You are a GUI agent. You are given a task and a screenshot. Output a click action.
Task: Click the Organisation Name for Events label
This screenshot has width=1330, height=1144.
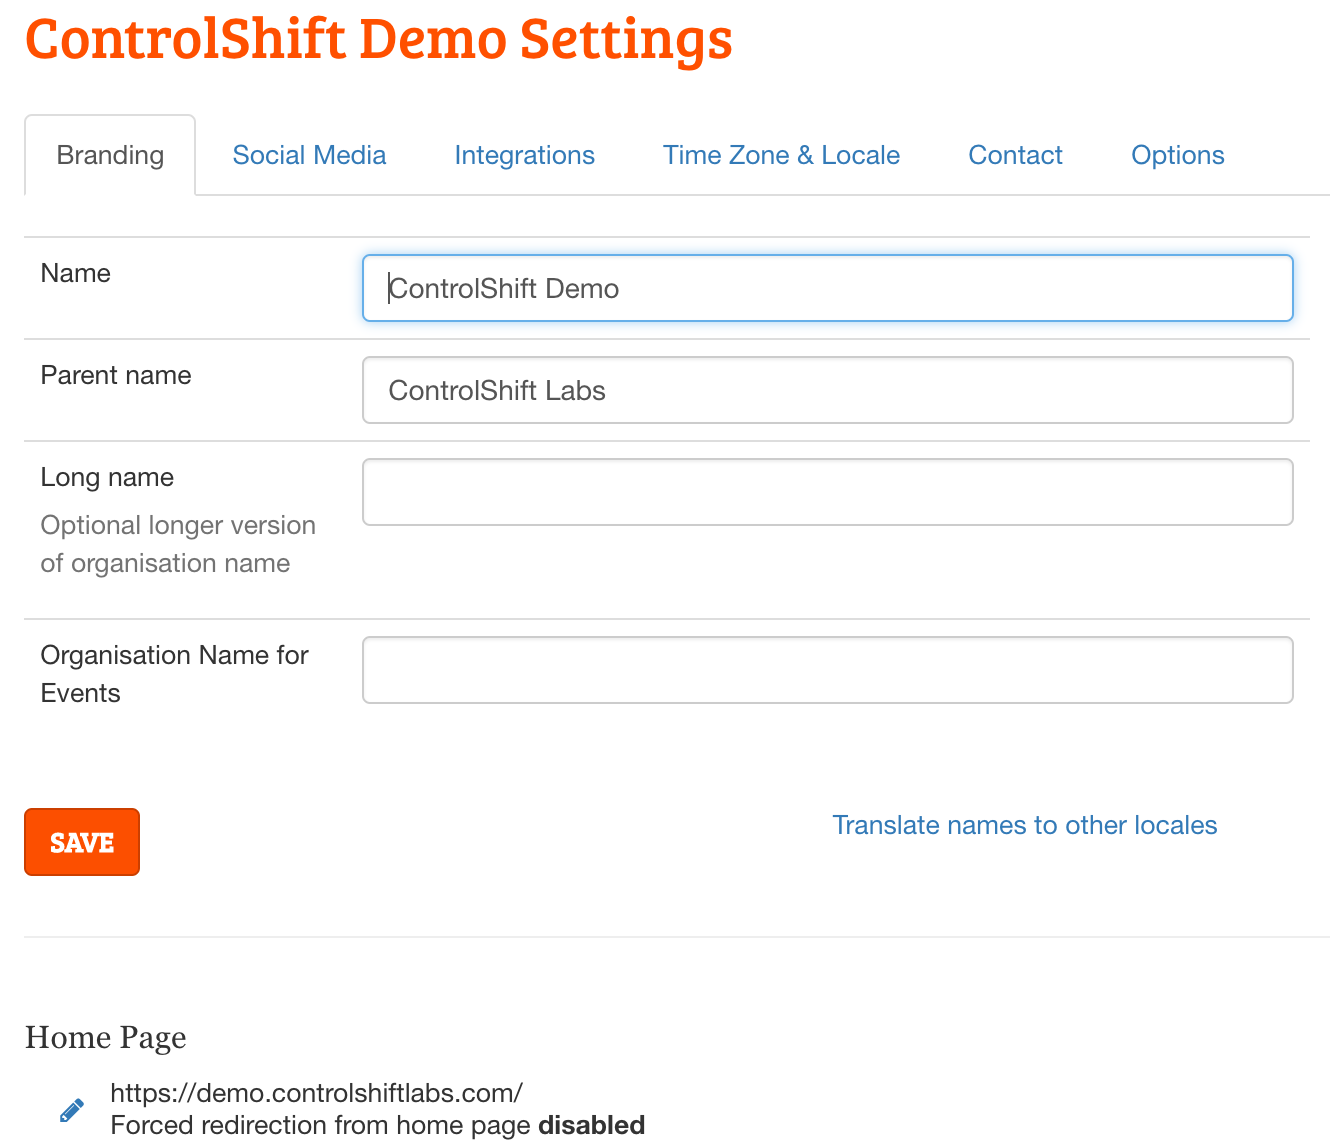point(174,674)
